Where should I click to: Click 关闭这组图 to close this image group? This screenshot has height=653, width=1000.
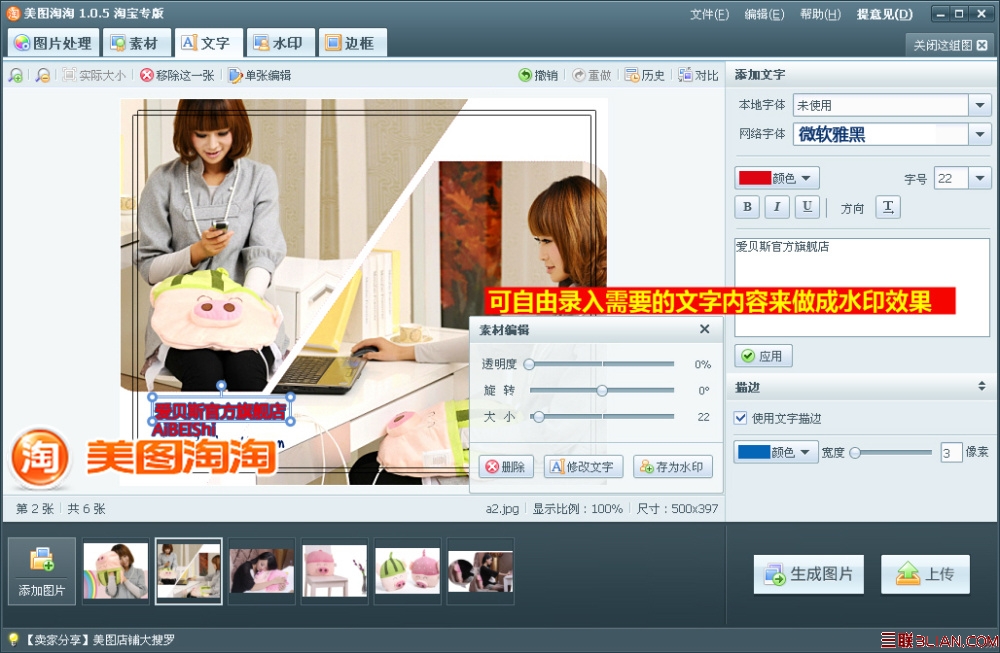pos(950,45)
